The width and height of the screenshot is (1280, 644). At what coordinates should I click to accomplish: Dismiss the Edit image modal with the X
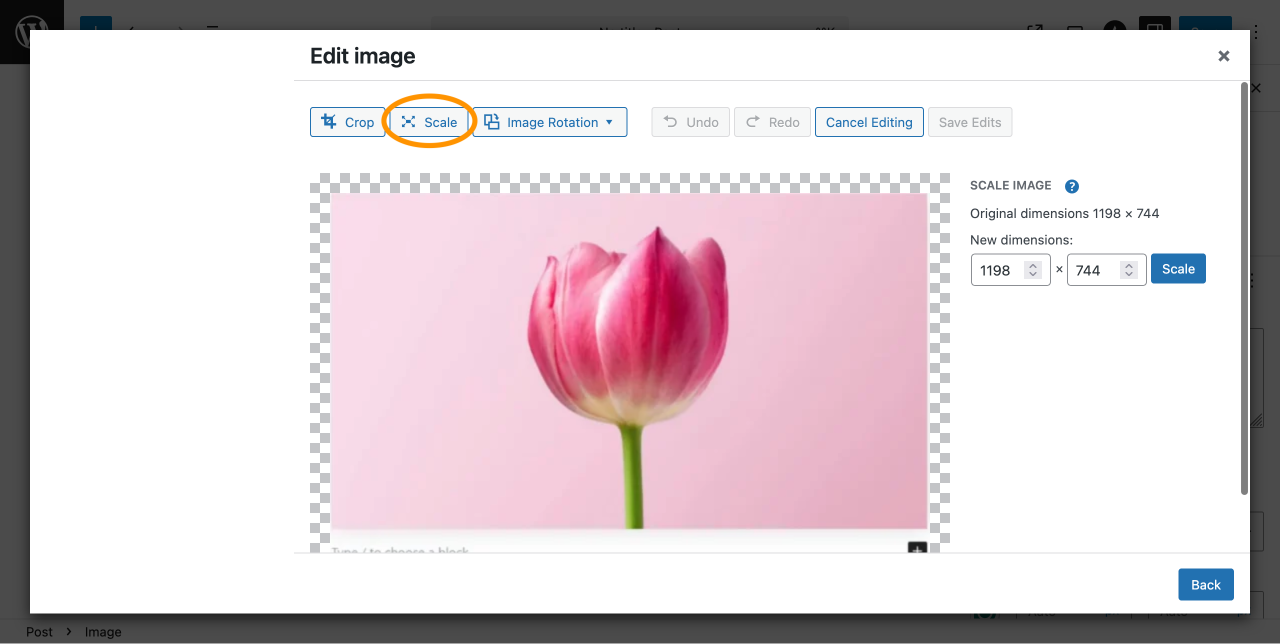pyautogui.click(x=1223, y=56)
